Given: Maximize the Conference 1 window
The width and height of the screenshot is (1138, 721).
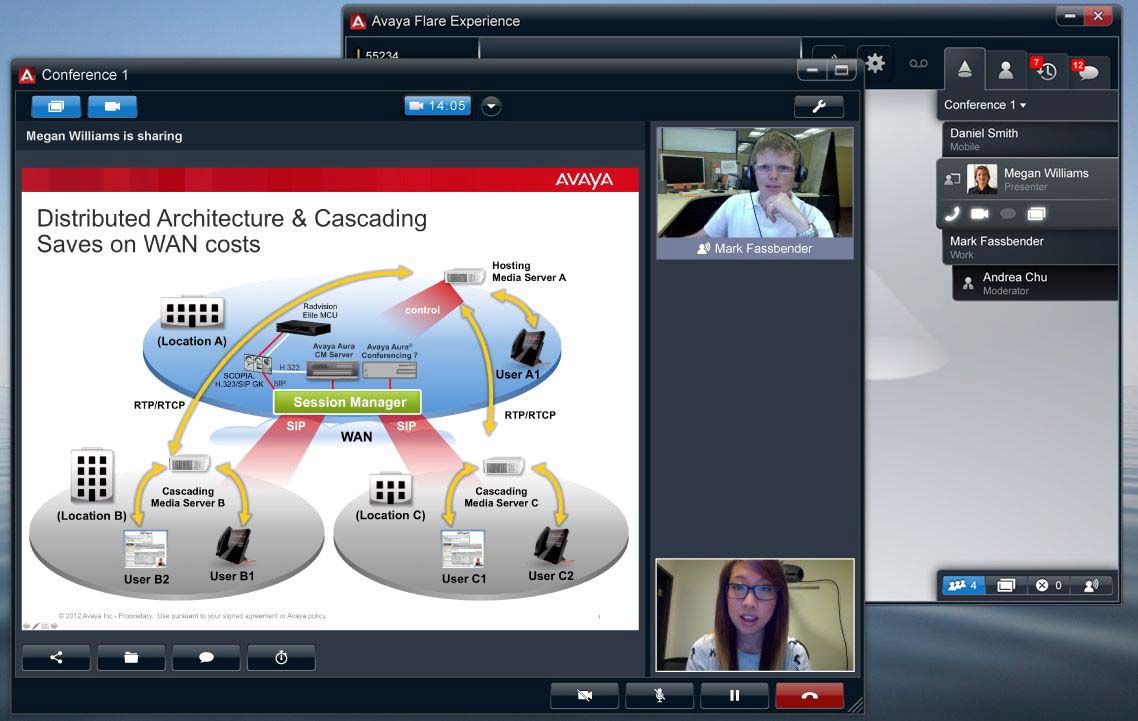Looking at the screenshot, I should tap(842, 70).
